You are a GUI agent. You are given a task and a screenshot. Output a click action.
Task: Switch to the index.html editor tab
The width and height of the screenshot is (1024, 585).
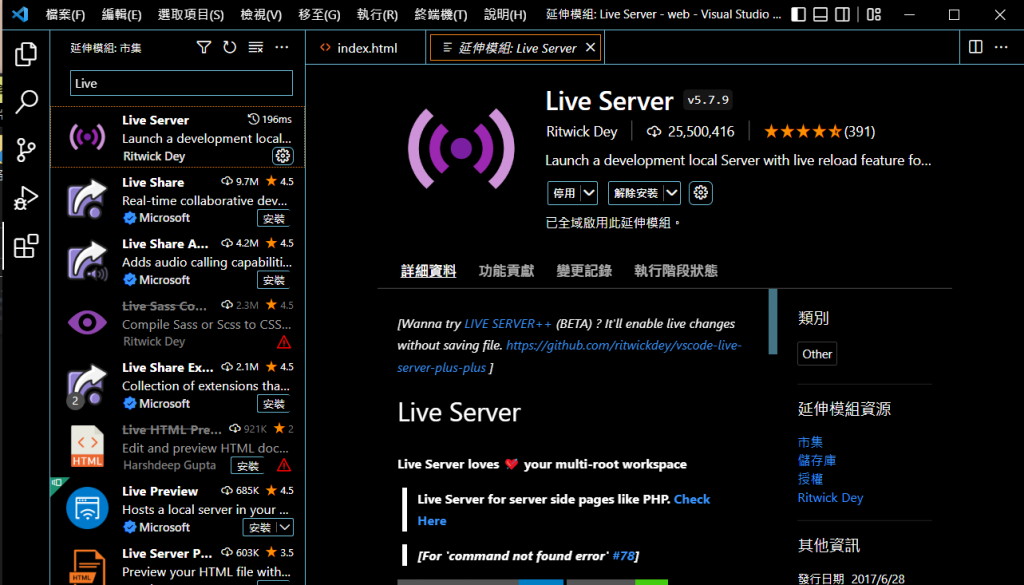click(x=366, y=48)
